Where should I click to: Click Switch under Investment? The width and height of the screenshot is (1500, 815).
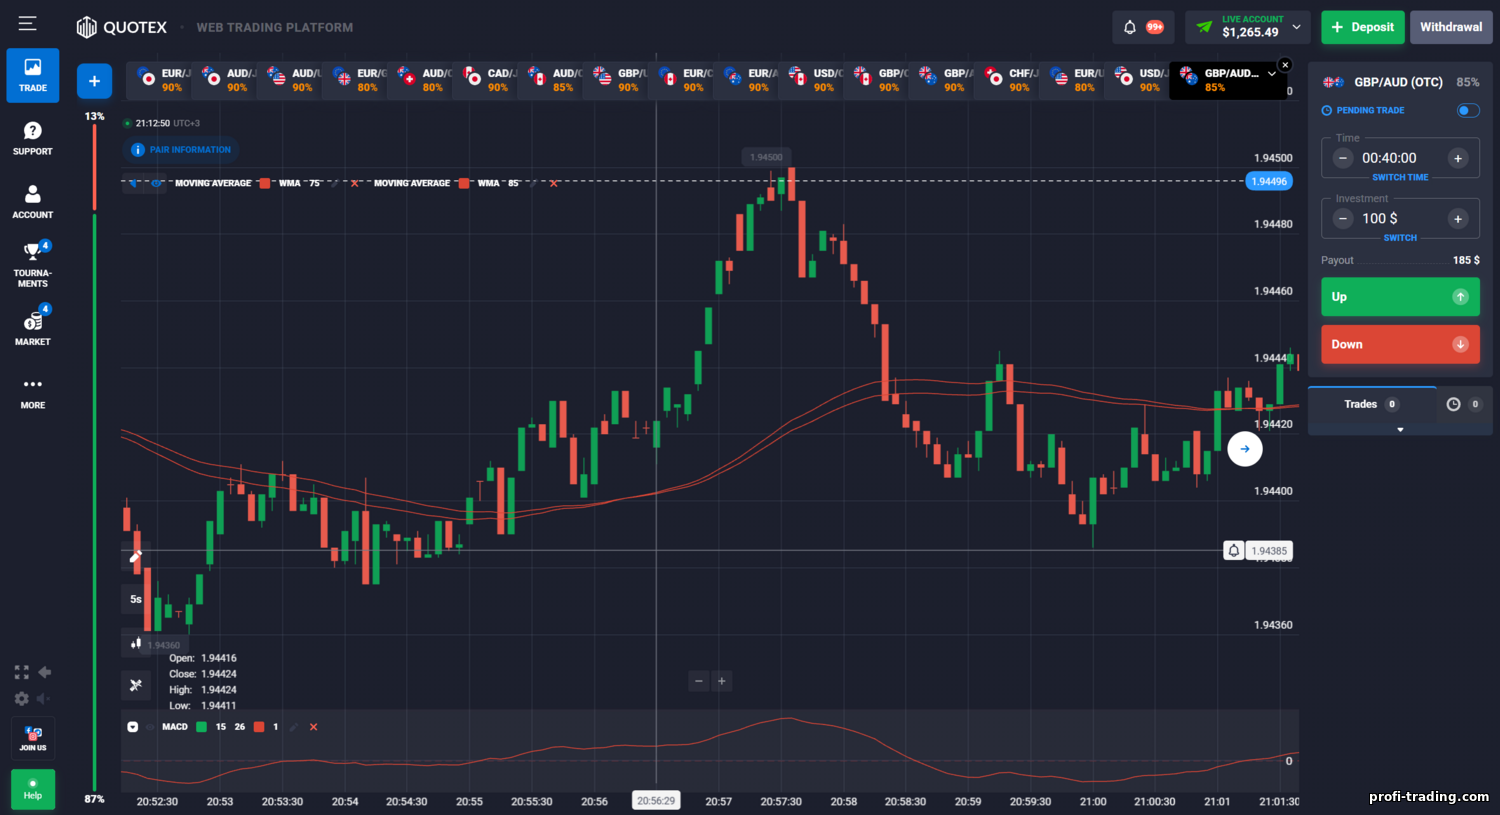pyautogui.click(x=1400, y=238)
